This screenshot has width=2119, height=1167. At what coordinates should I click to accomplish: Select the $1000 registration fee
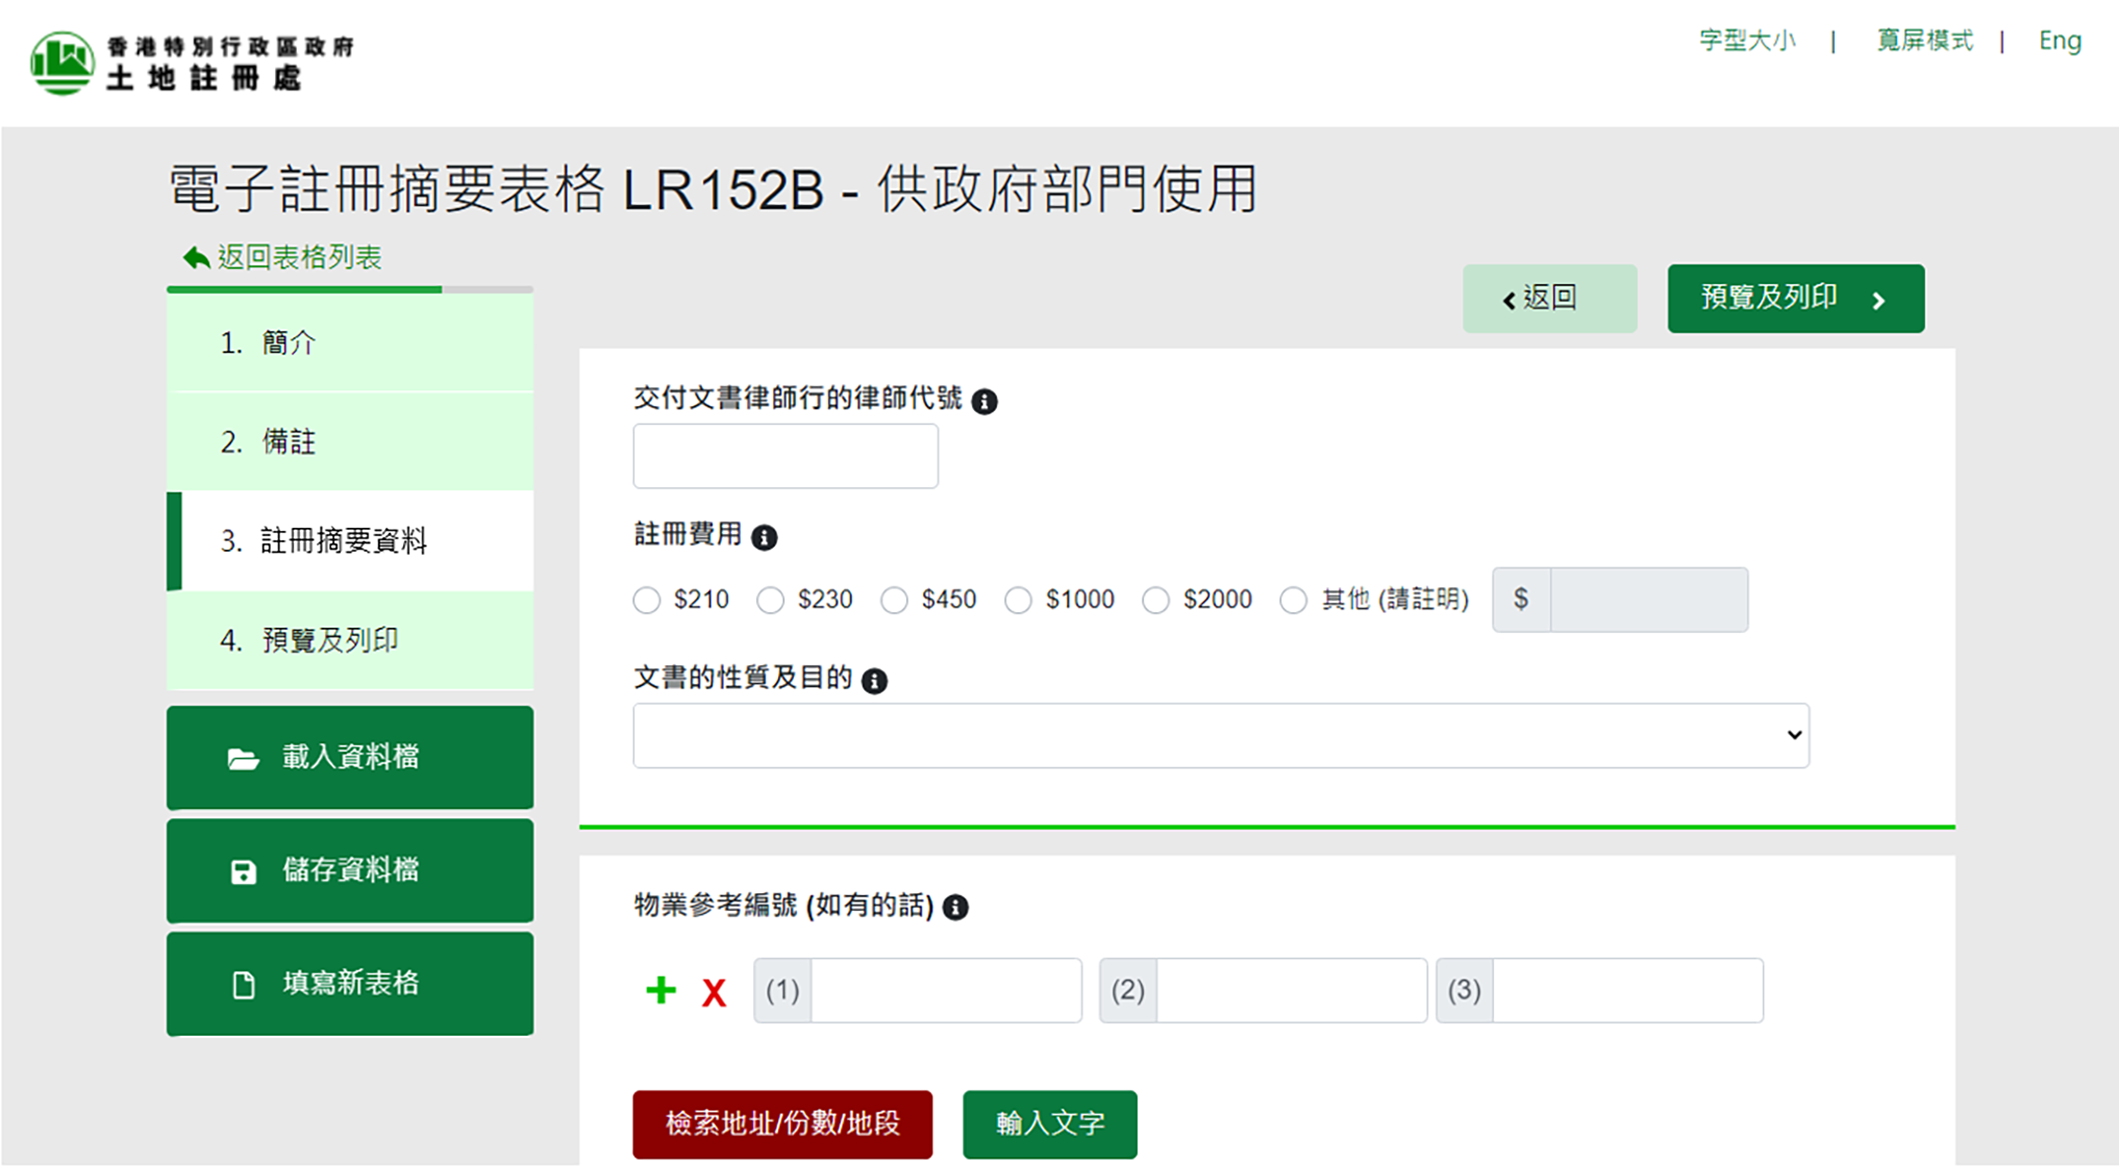1018,600
